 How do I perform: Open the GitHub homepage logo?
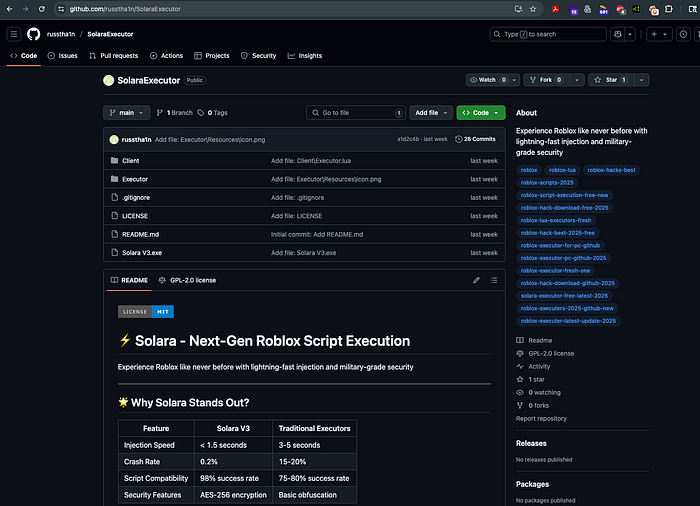[33, 34]
